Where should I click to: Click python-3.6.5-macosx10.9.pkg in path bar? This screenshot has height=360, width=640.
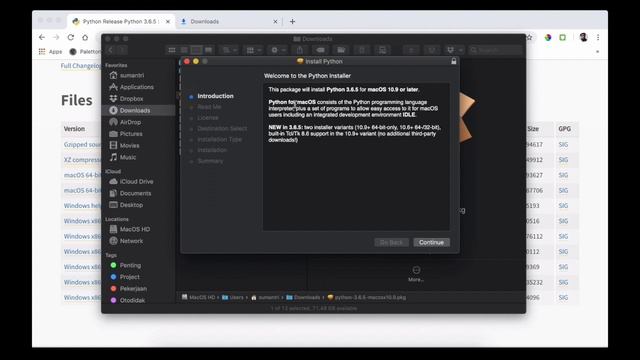(x=367, y=297)
